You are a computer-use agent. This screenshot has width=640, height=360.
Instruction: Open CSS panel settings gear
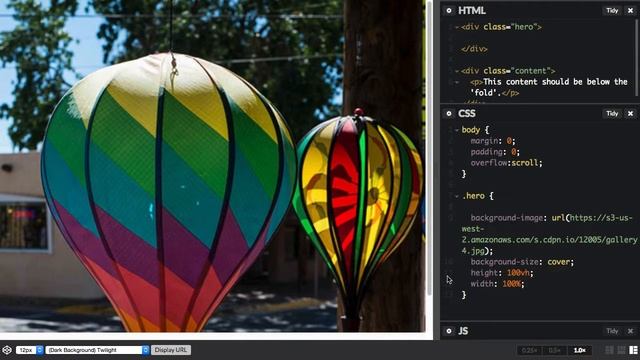[449, 113]
